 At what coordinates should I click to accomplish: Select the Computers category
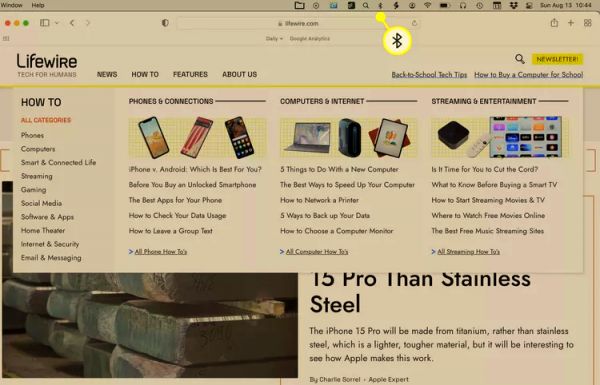click(x=38, y=149)
